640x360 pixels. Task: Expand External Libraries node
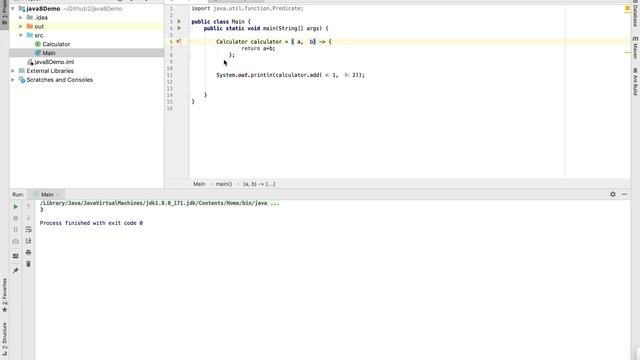(13, 71)
